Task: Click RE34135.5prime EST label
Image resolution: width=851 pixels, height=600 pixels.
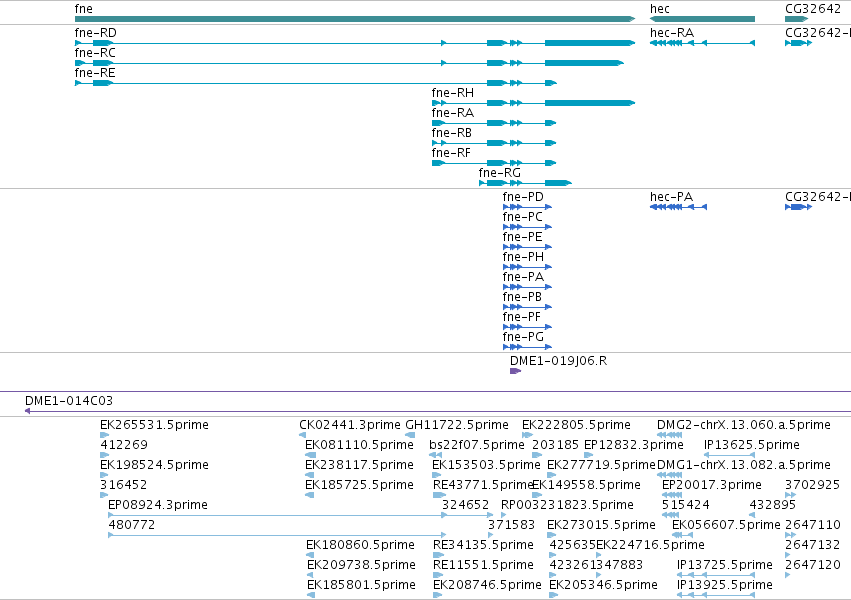Action: 484,545
